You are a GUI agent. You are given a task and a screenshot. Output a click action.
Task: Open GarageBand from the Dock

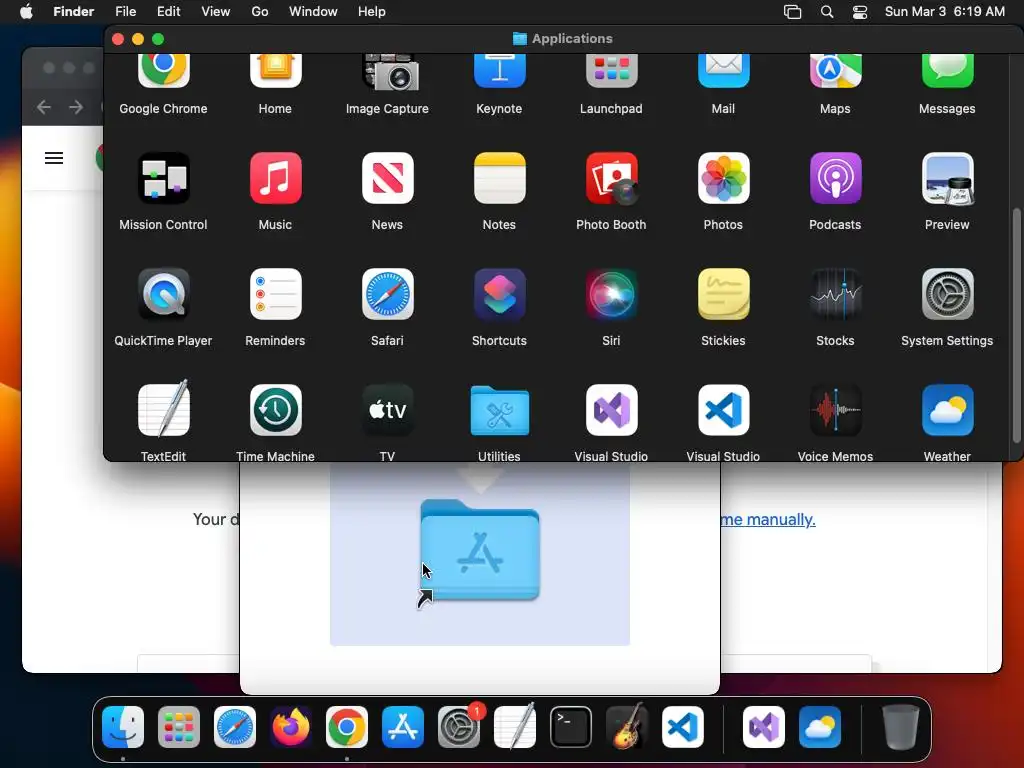(x=627, y=726)
